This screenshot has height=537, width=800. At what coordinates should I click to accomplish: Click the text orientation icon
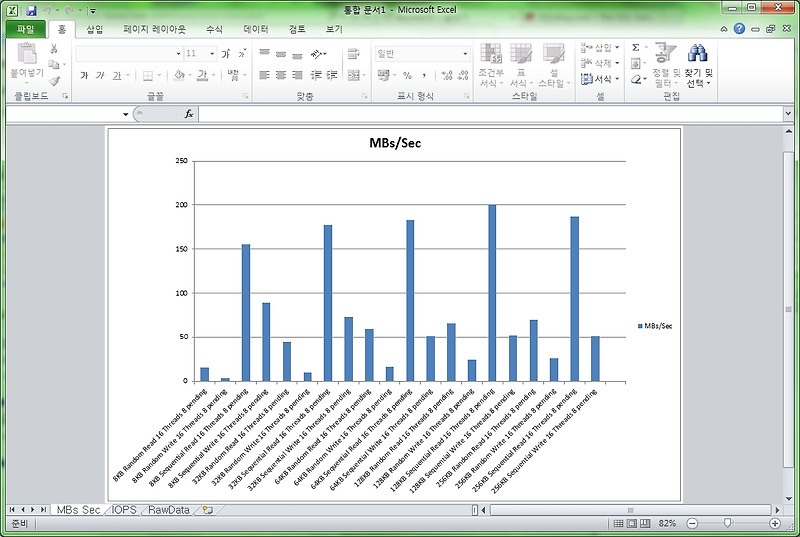pos(317,54)
